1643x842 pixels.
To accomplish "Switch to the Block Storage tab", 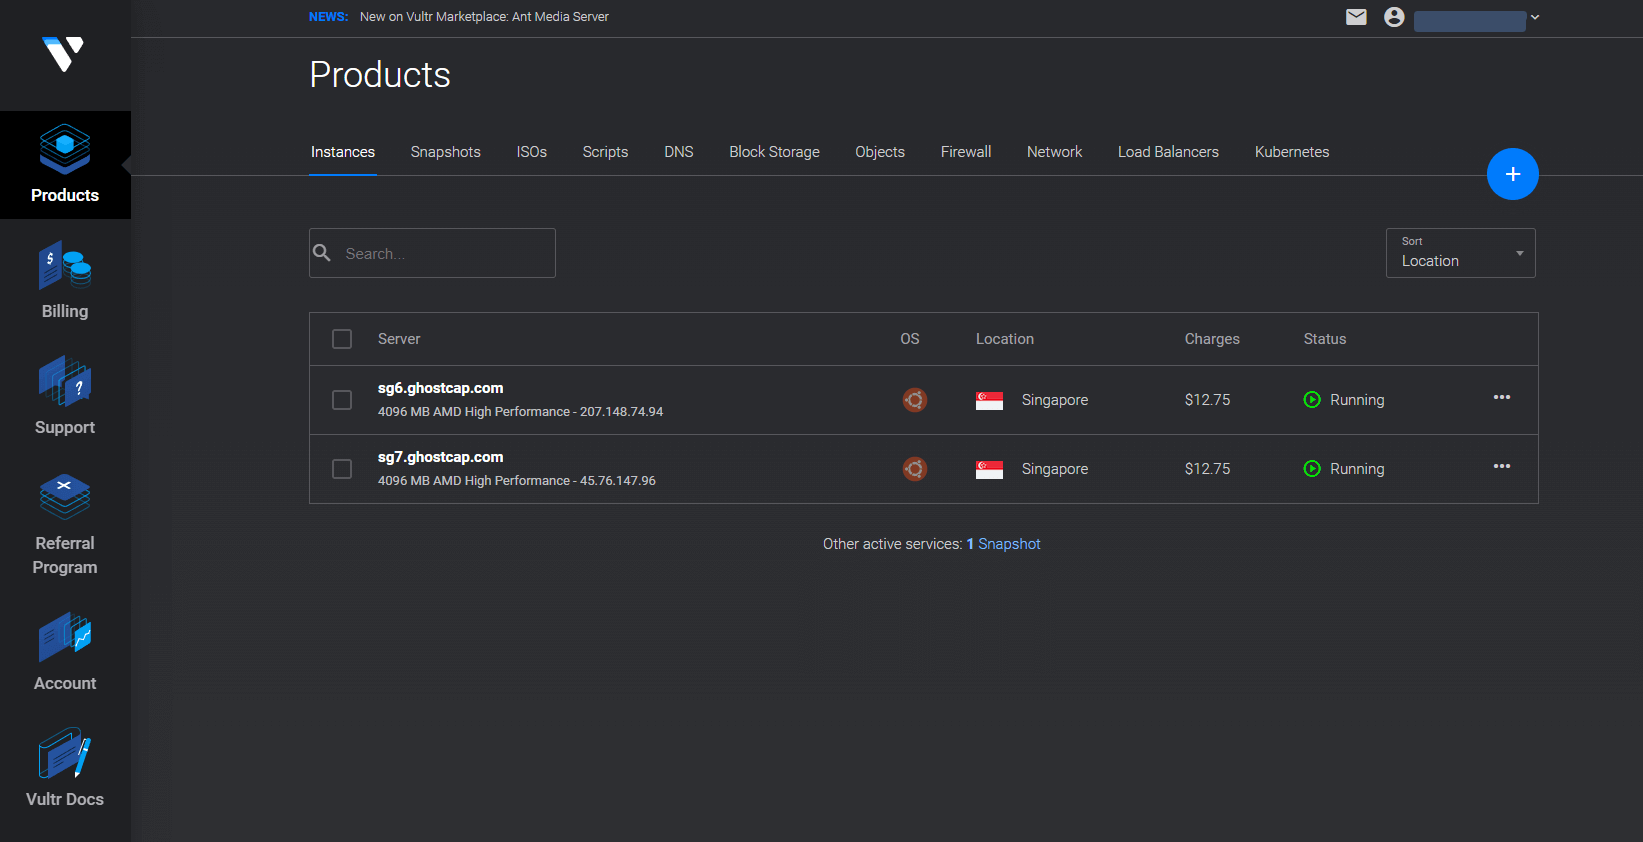I will point(774,152).
